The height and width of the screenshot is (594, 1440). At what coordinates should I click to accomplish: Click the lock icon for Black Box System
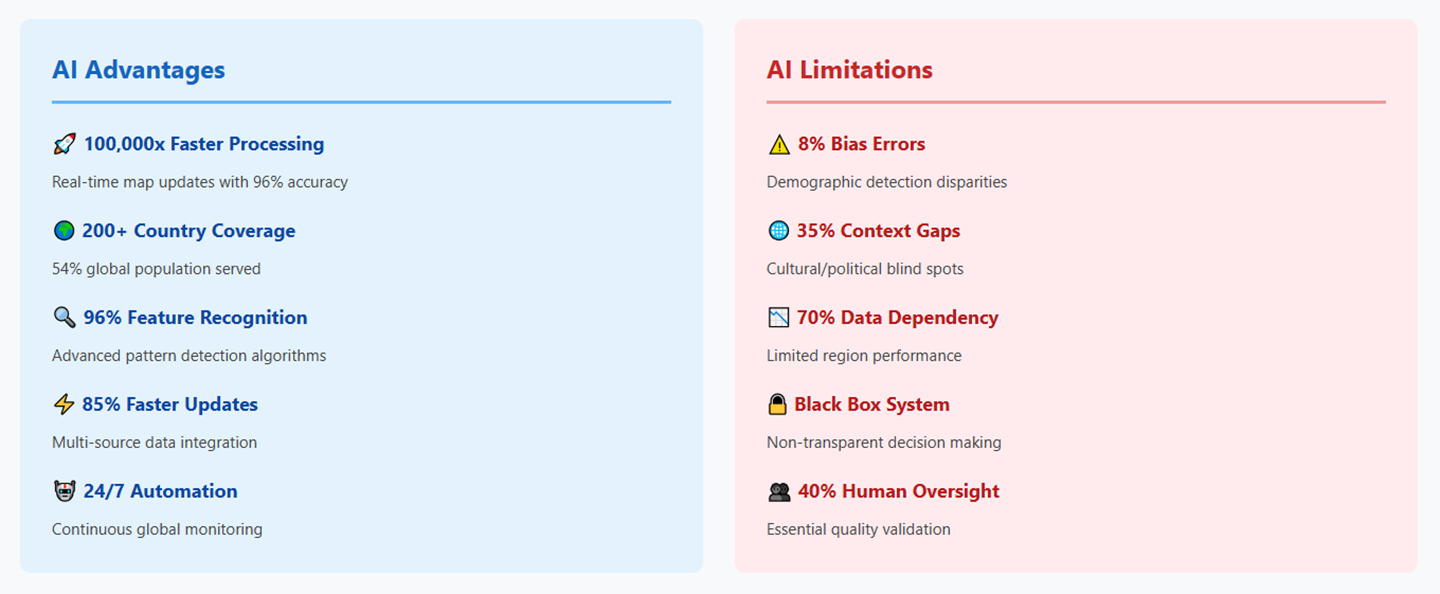click(777, 405)
